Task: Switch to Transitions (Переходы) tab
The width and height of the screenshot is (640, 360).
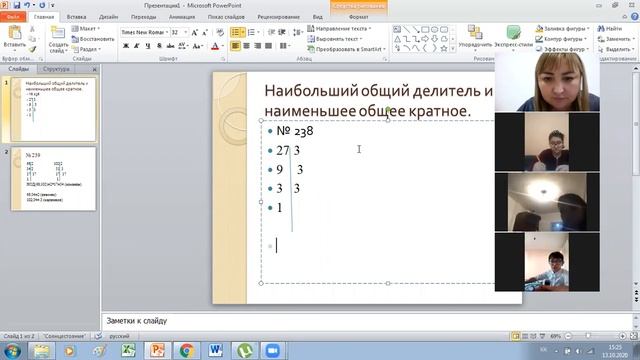Action: pyautogui.click(x=143, y=17)
